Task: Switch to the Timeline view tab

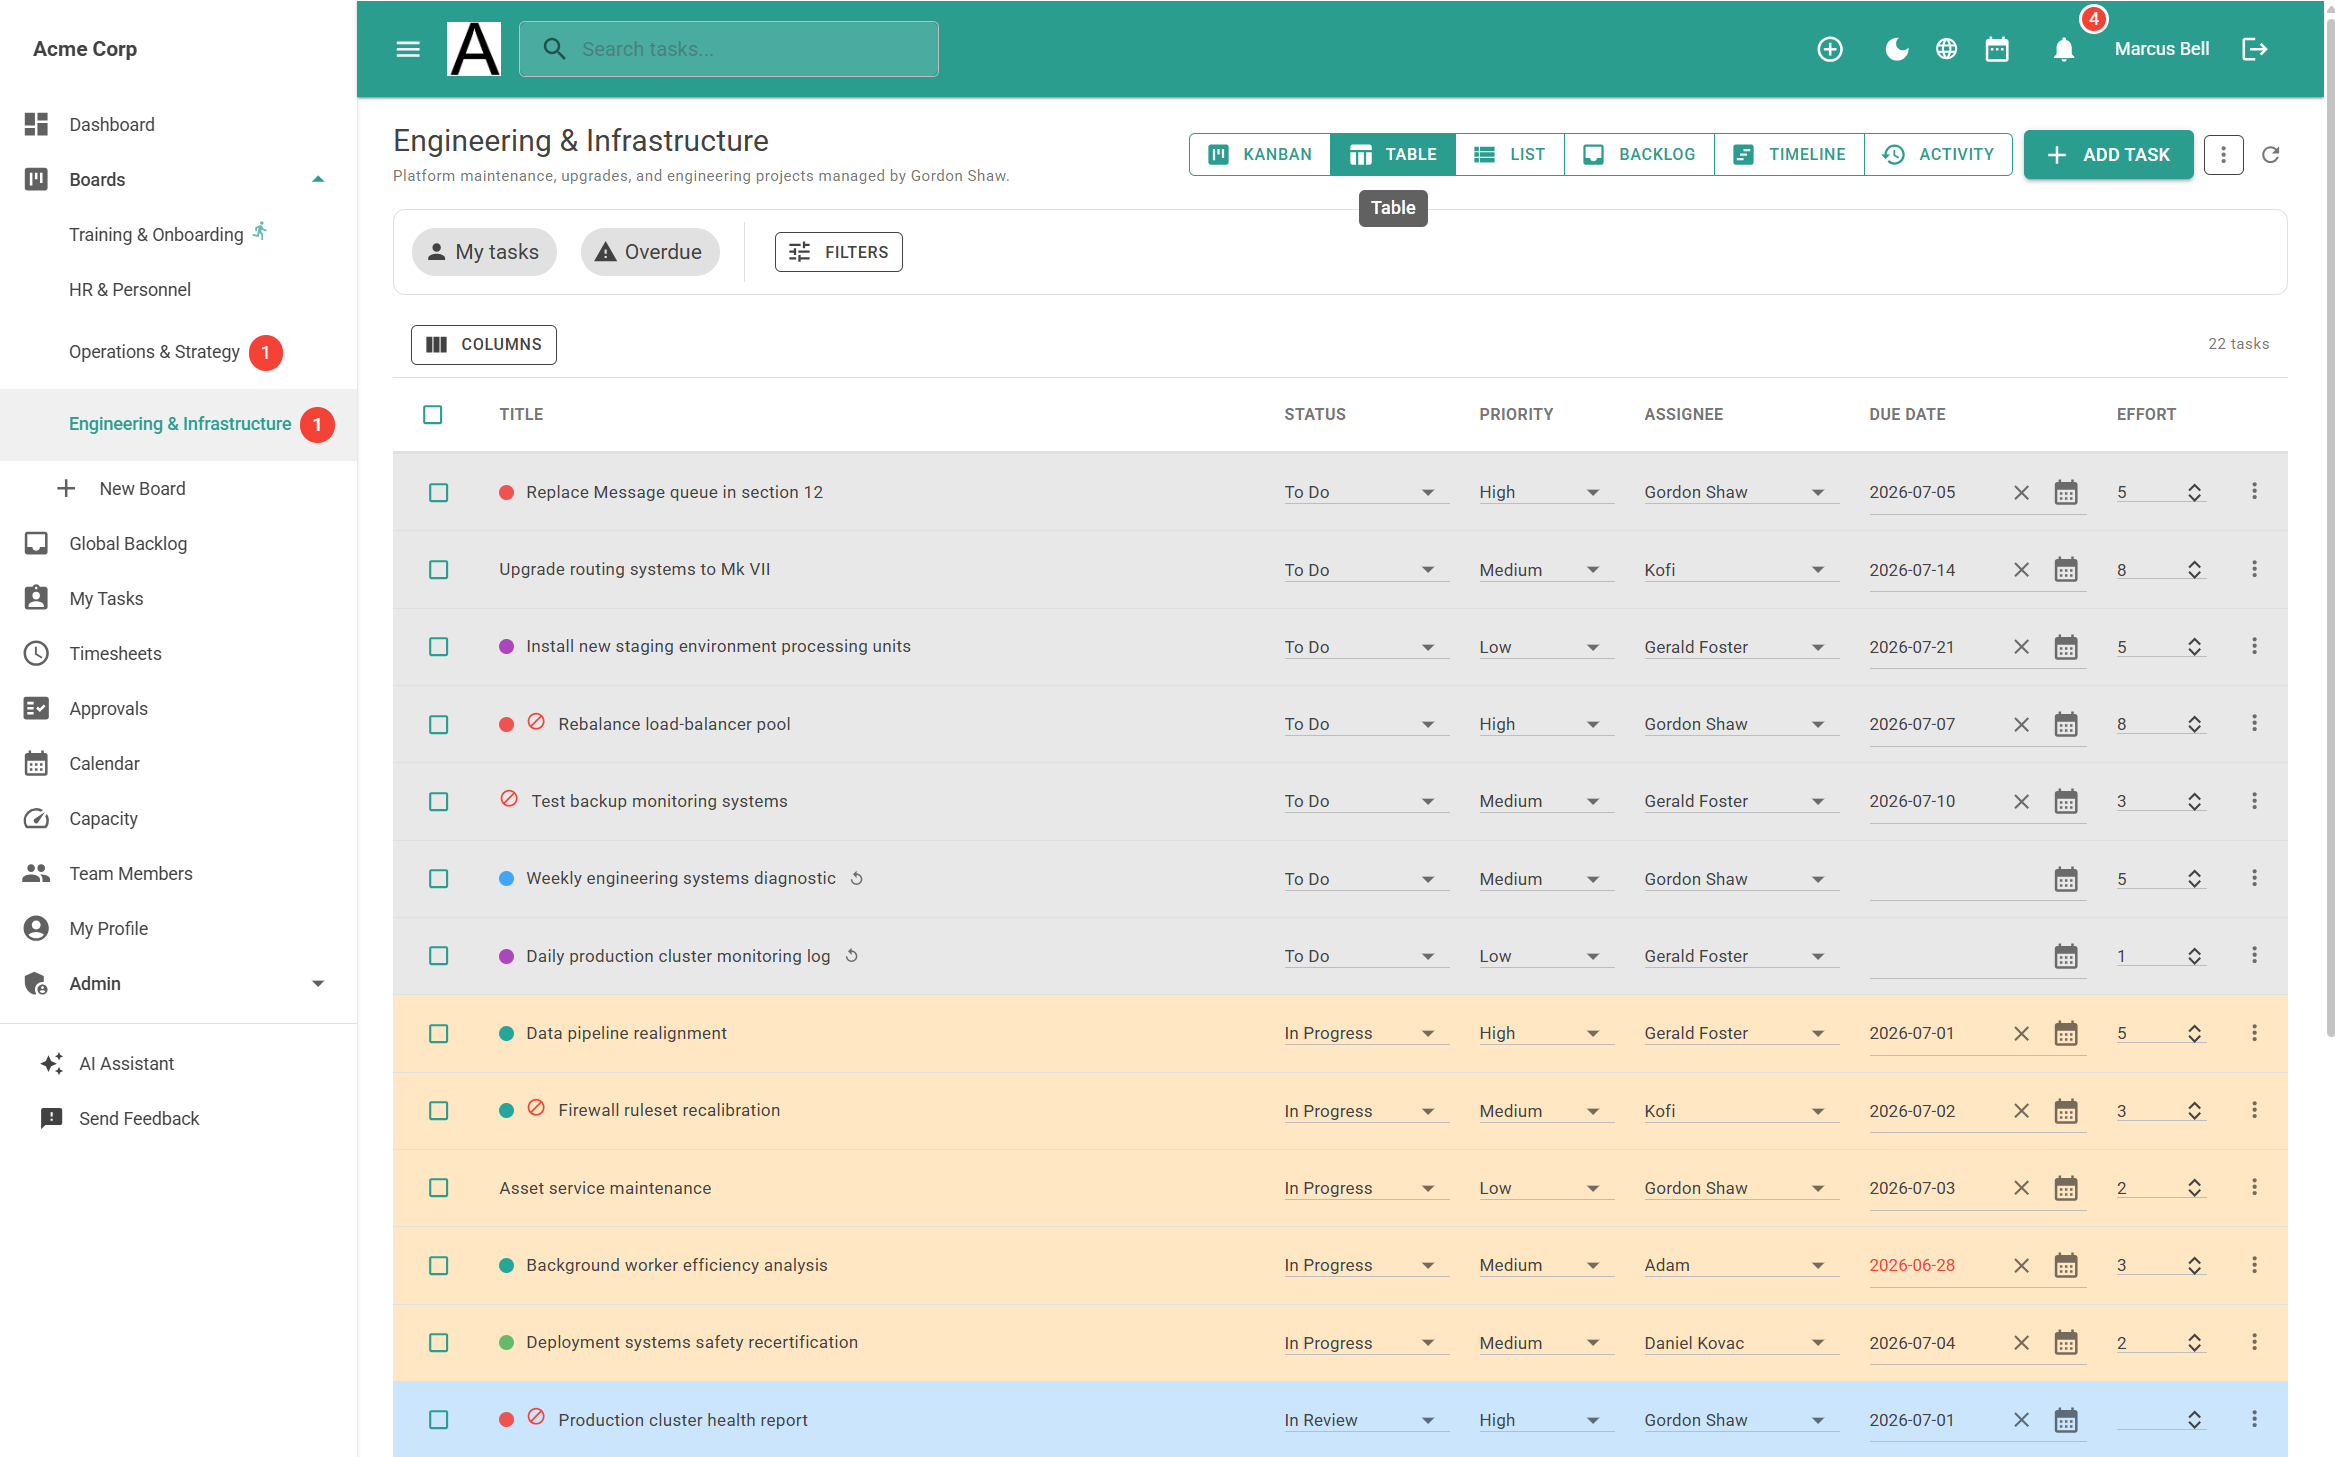Action: coord(1789,154)
